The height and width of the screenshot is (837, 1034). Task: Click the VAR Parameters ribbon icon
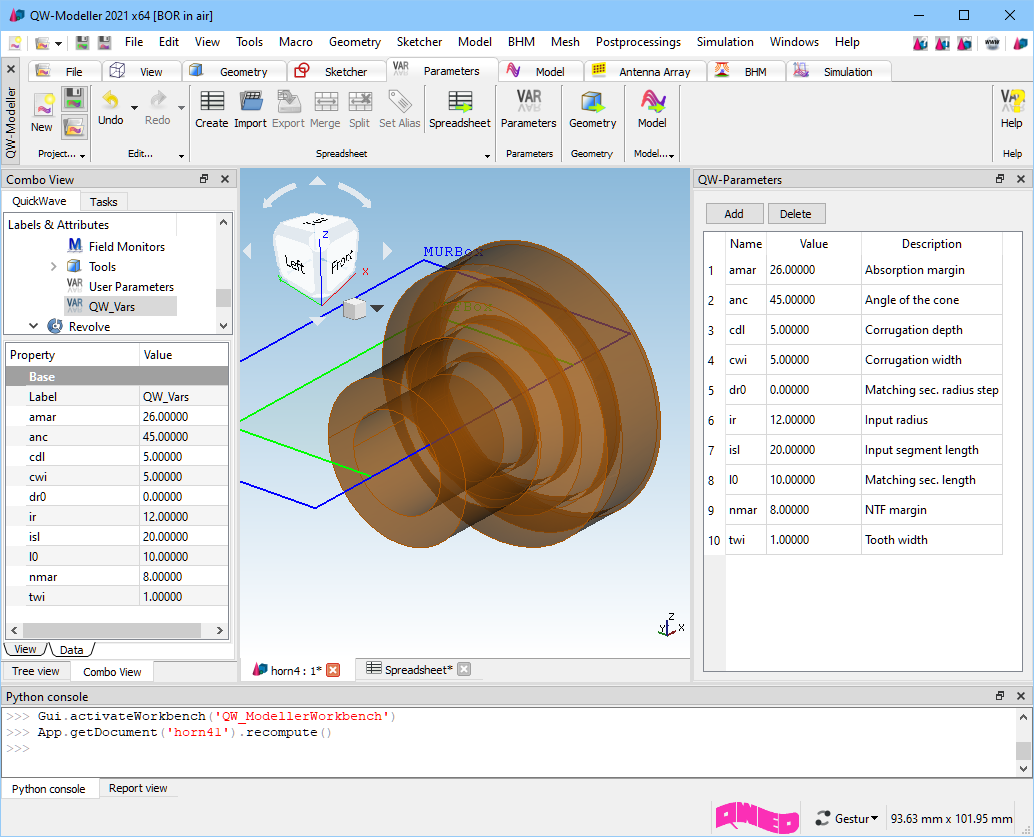(x=529, y=101)
